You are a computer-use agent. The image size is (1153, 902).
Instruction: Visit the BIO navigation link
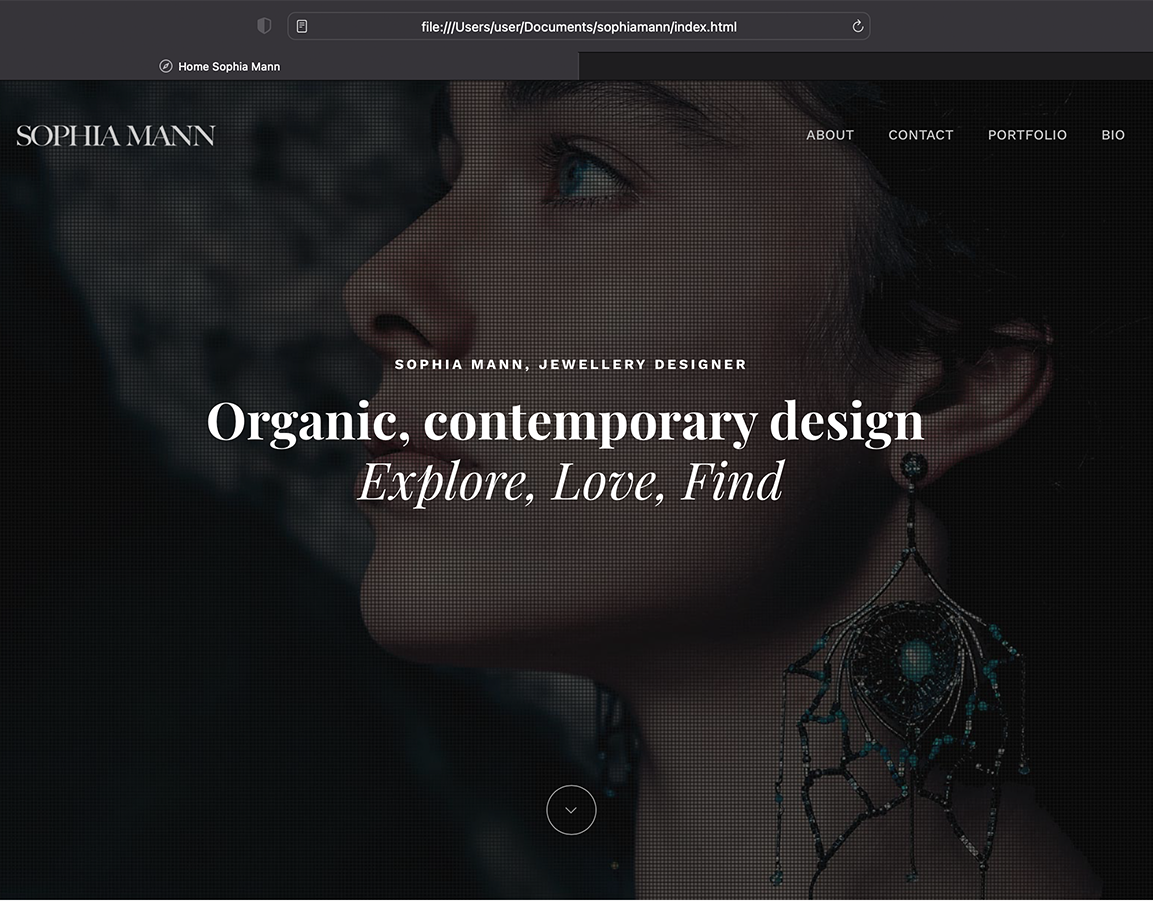(1113, 135)
